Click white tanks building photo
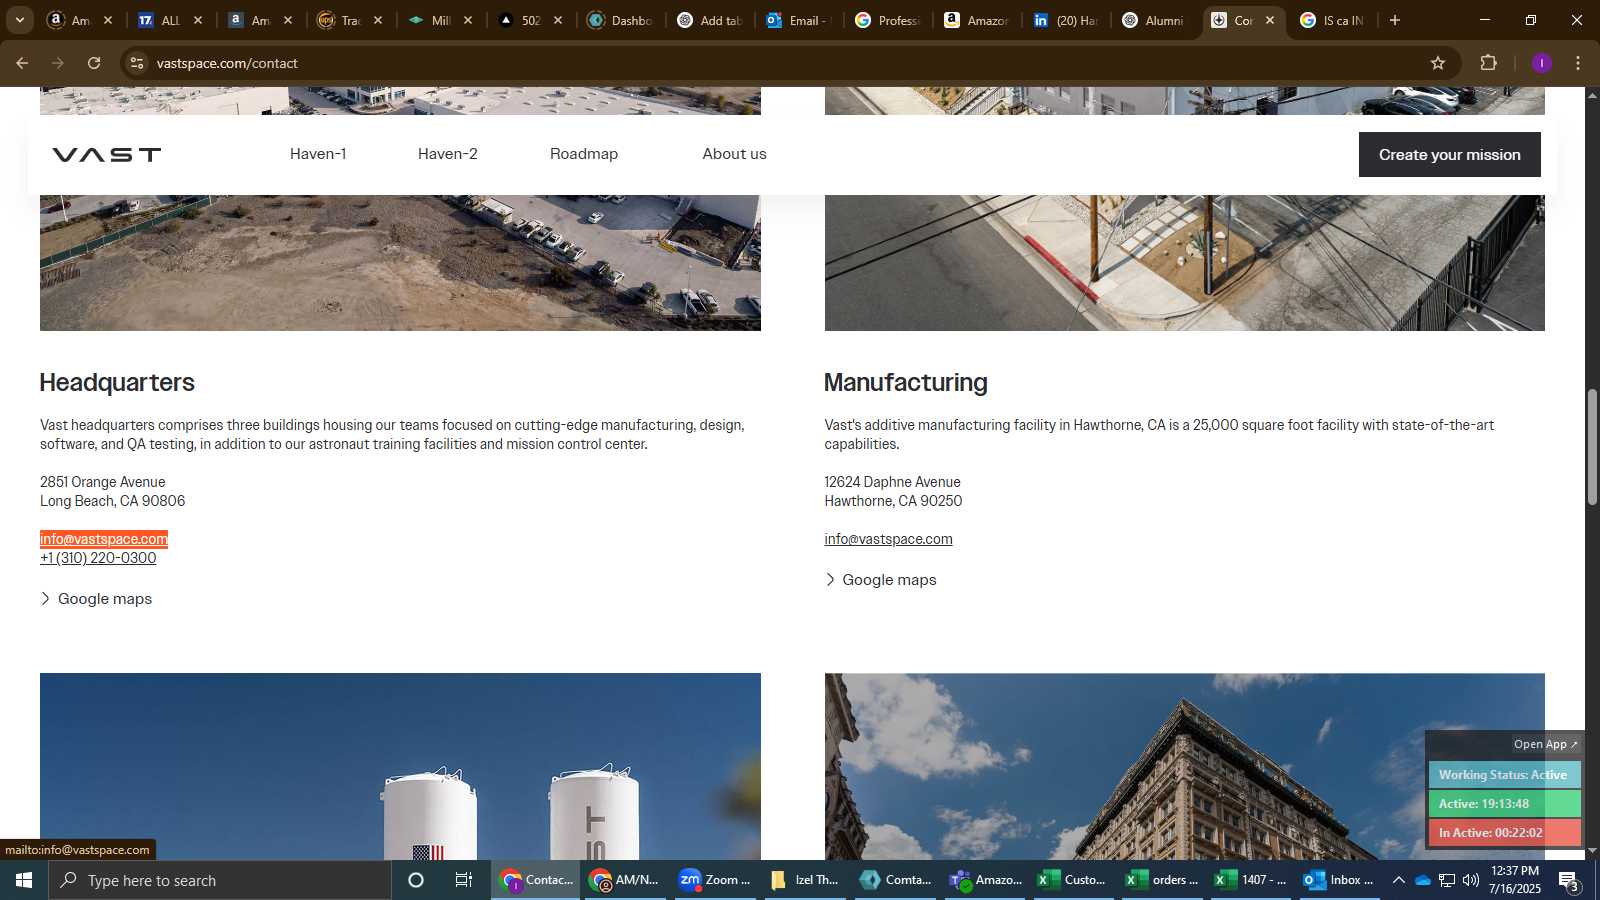 click(400, 766)
